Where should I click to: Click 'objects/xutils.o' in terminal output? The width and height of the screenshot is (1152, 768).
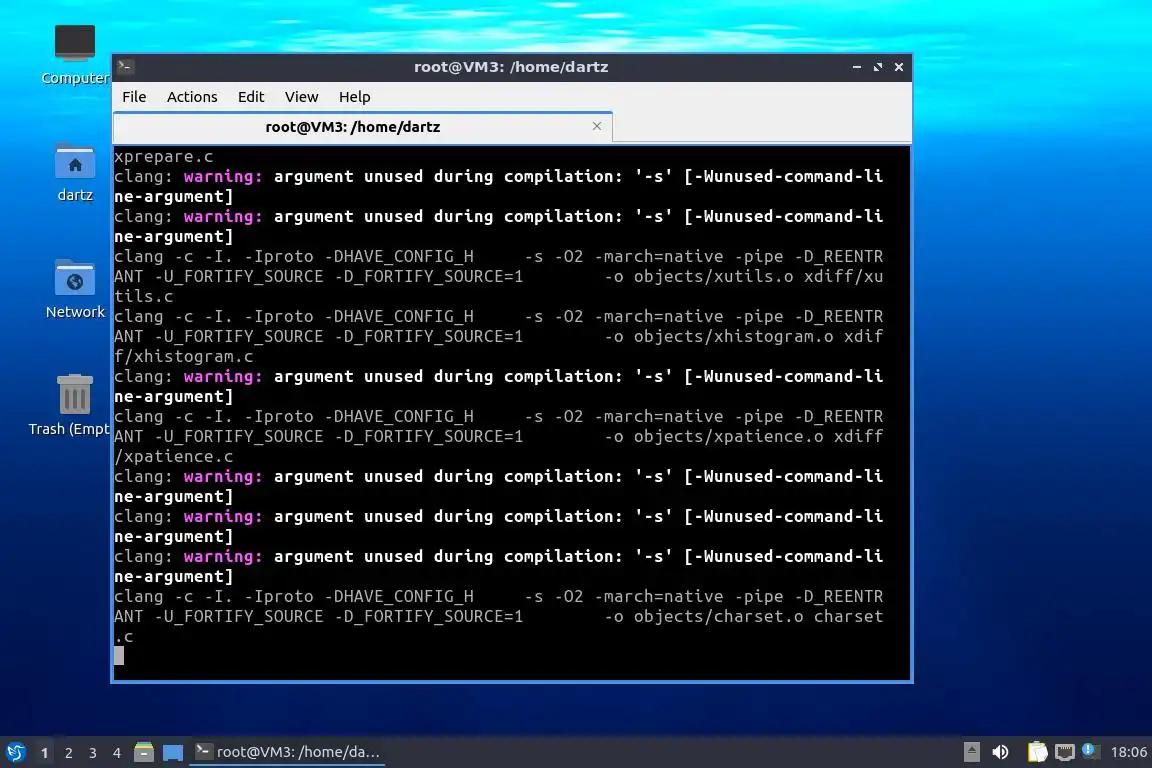713,276
